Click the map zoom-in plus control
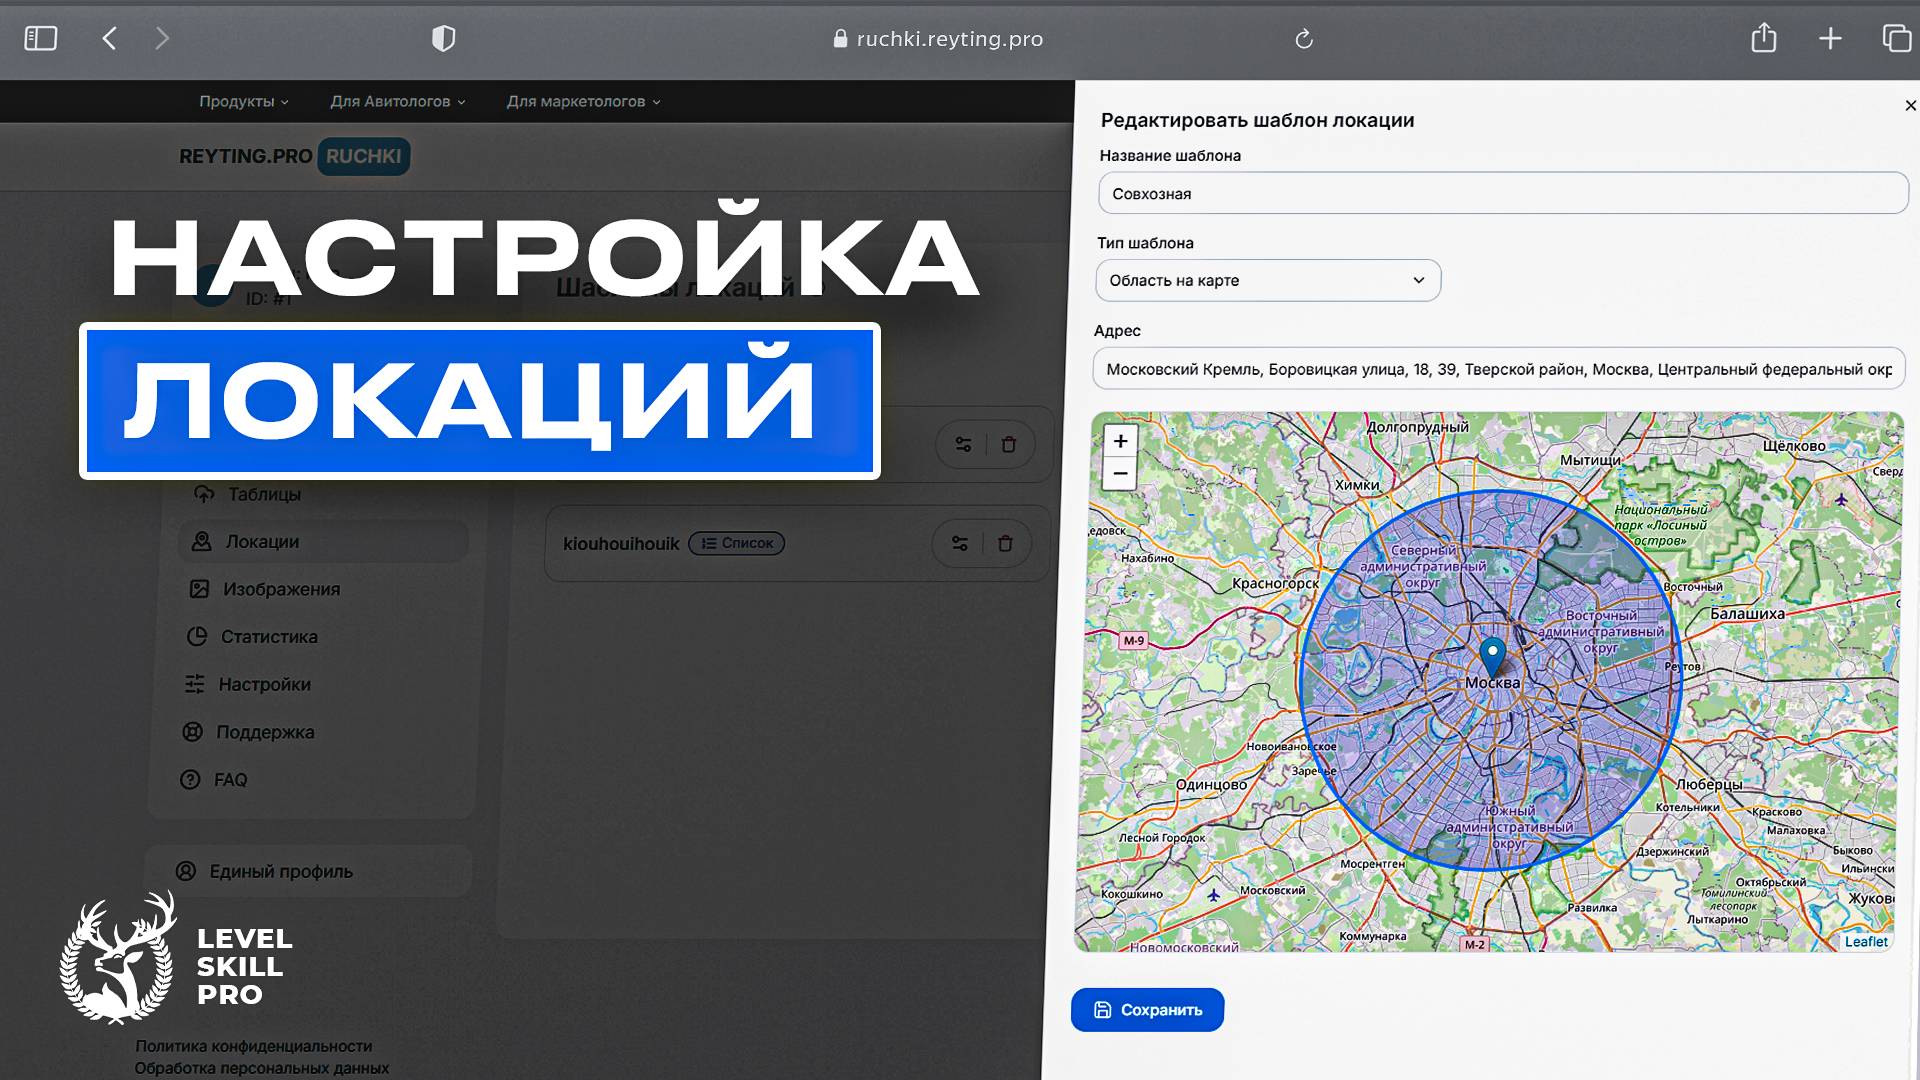The width and height of the screenshot is (1920, 1080). 1120,440
